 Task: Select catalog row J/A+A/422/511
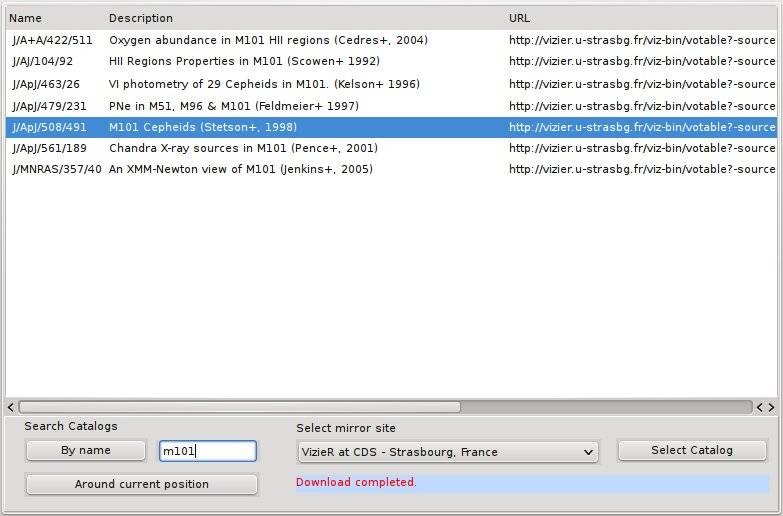[x=392, y=40]
